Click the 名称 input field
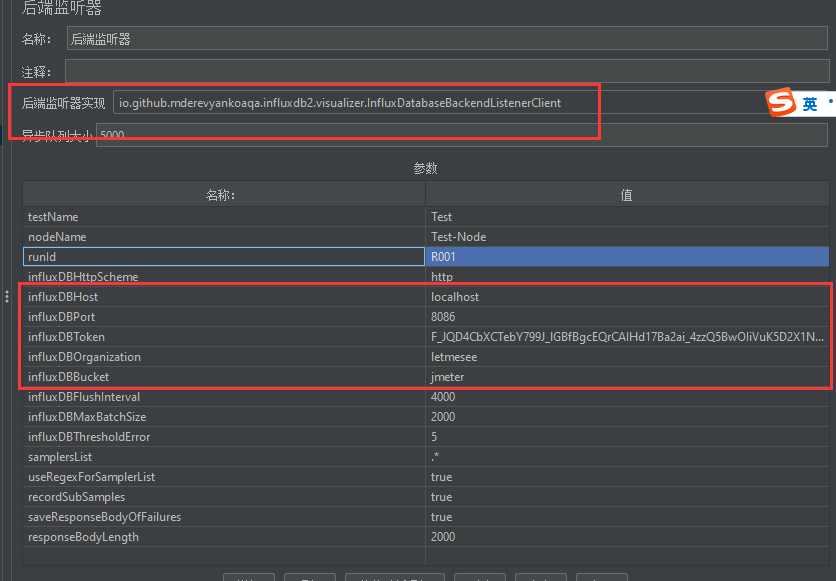The height and width of the screenshot is (581, 836). pos(447,39)
